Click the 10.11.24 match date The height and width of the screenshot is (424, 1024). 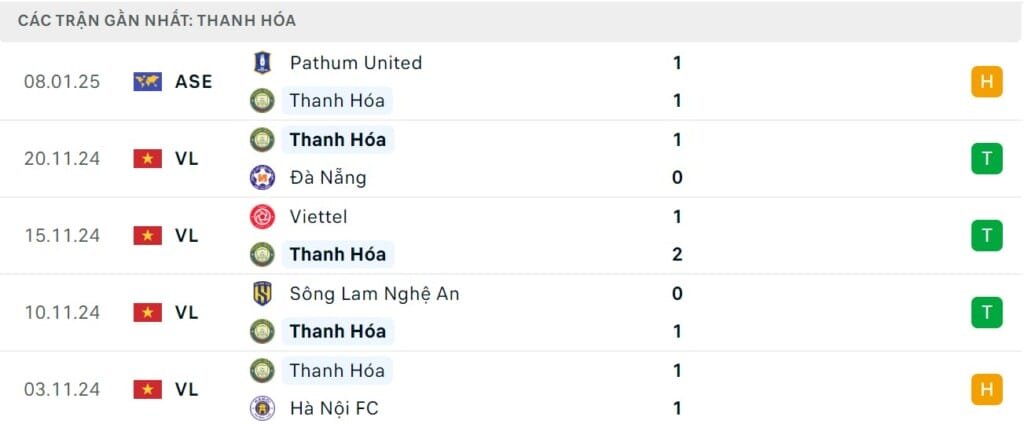click(62, 313)
